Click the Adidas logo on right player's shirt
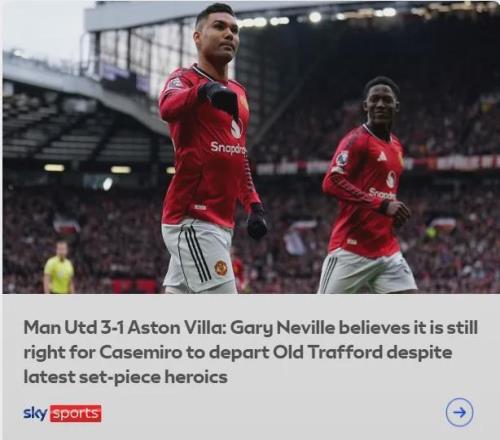Image resolution: width=500 pixels, height=440 pixels. click(381, 157)
